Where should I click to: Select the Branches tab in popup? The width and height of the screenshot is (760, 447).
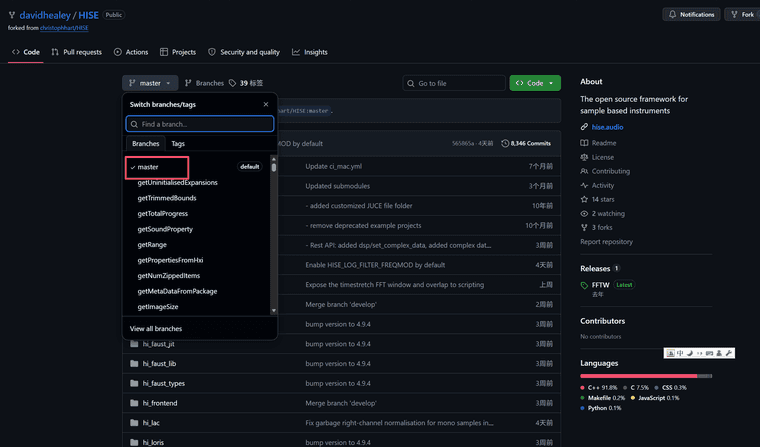pos(145,144)
